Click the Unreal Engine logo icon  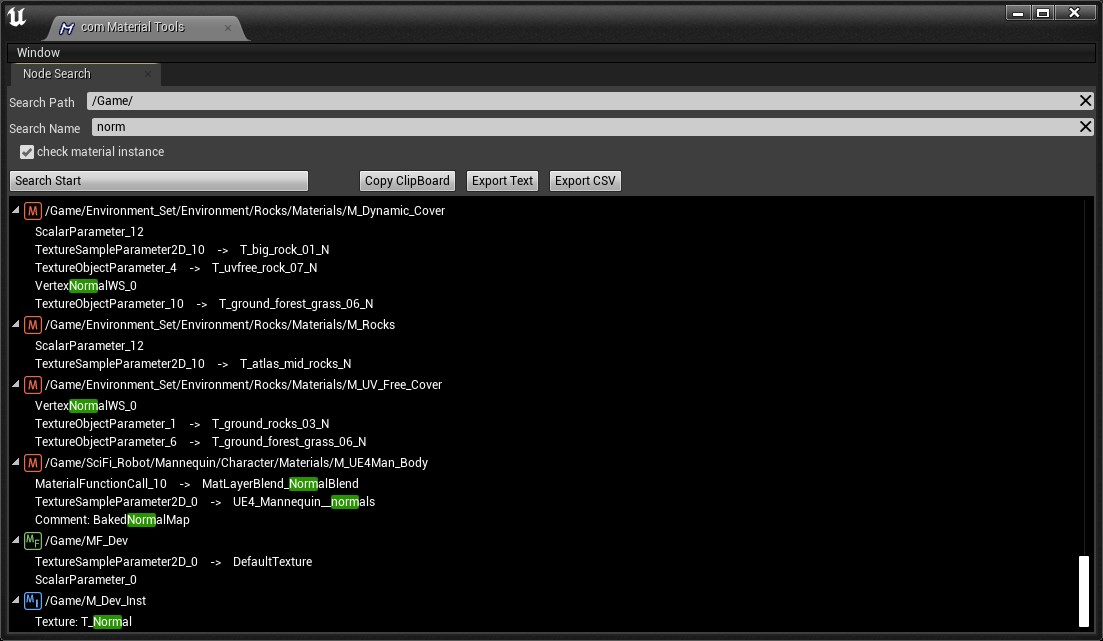17,19
